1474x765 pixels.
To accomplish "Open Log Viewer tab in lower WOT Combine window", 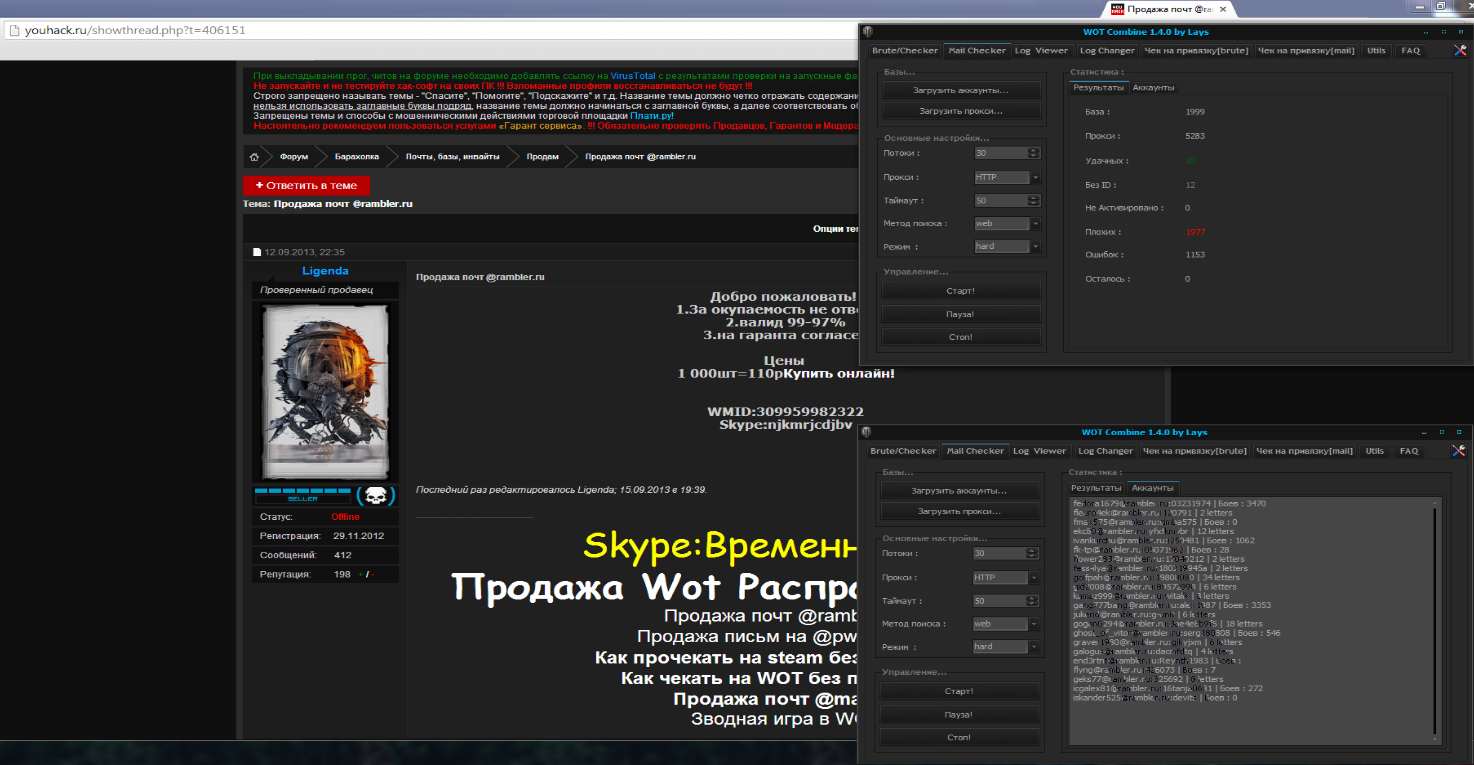I will (1039, 451).
